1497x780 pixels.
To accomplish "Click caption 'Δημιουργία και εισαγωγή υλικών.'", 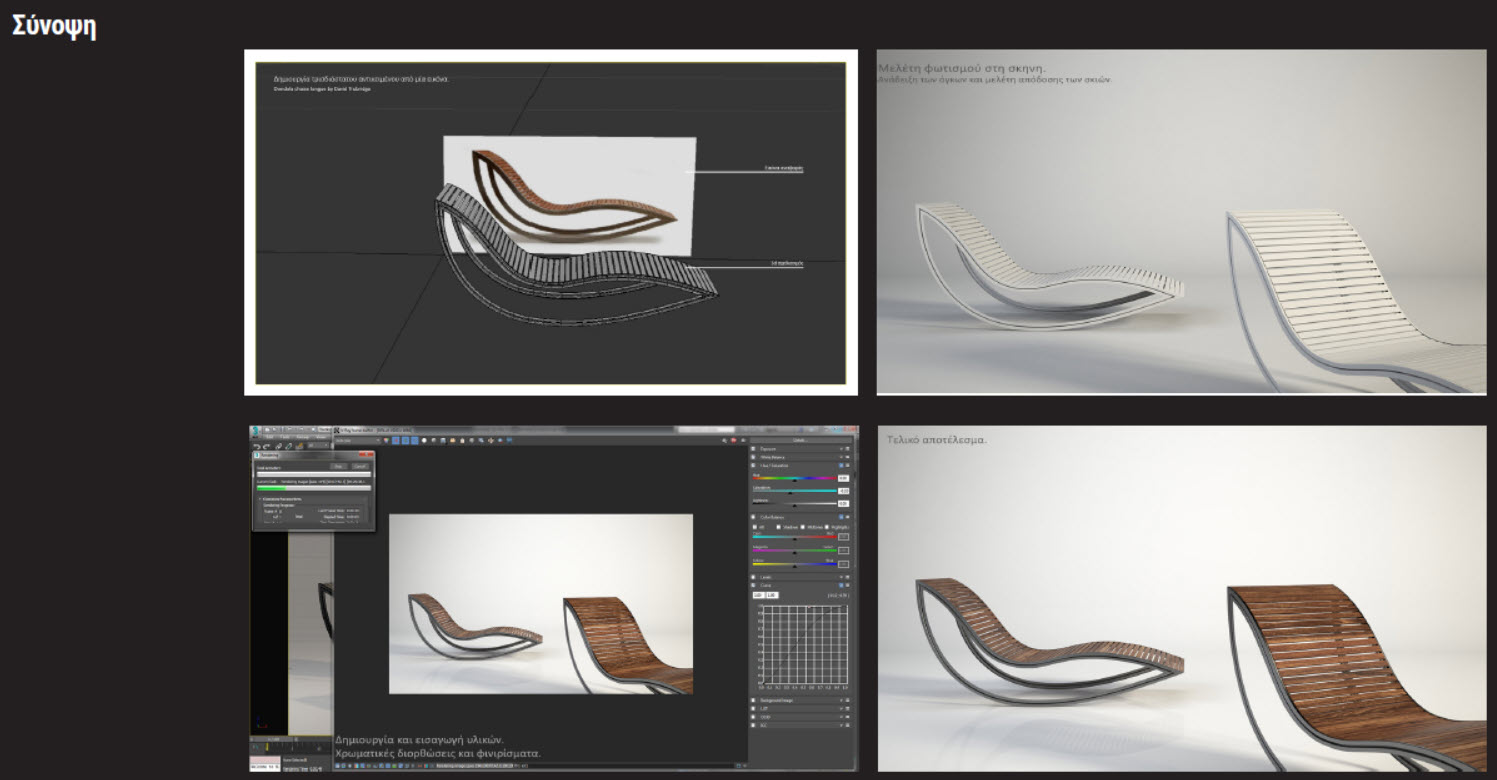I will pyautogui.click(x=419, y=739).
